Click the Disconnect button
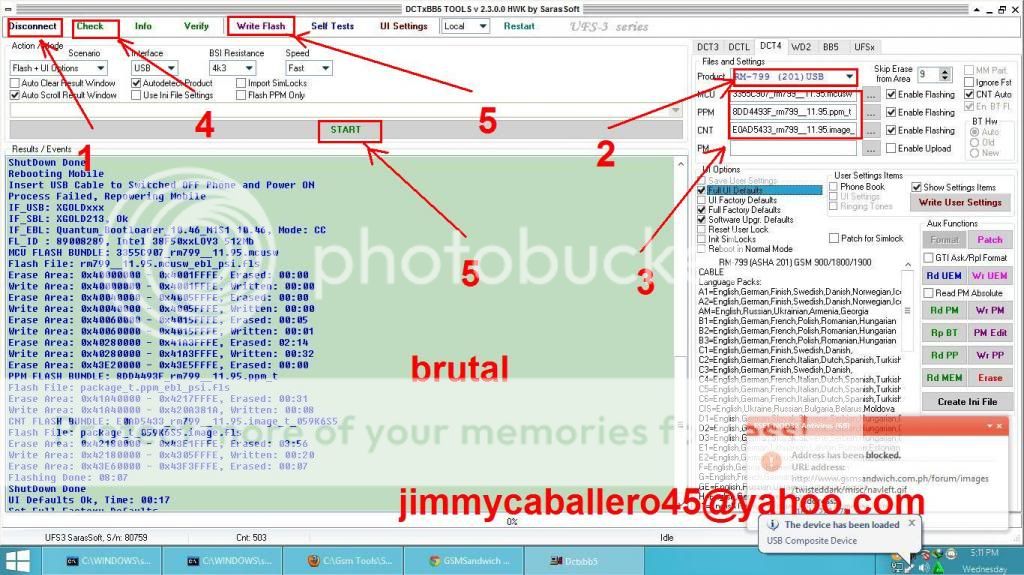Screen dimensions: 1024x575 33,26
